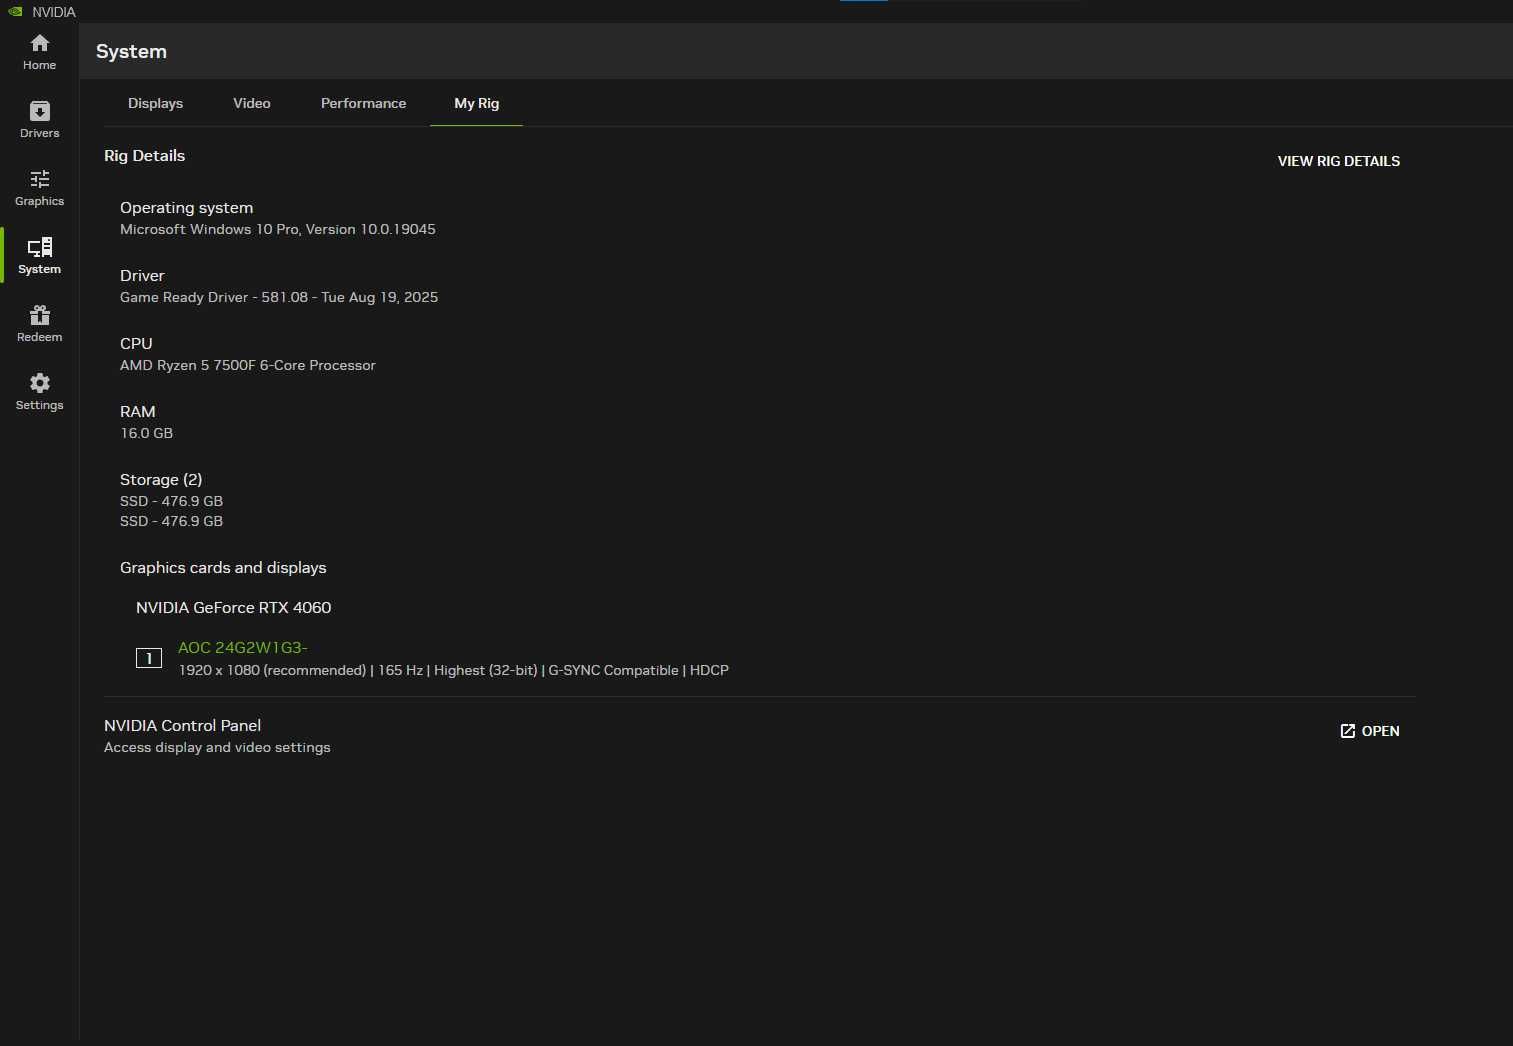The height and width of the screenshot is (1046, 1513).
Task: Click the Game Ready Driver 581.08 text
Action: [x=279, y=297]
